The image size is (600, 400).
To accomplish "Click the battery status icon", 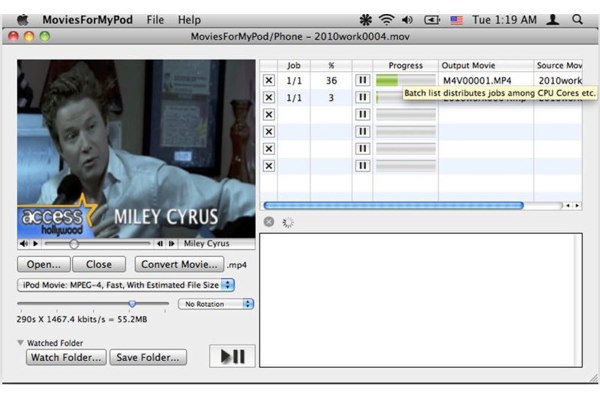I will pyautogui.click(x=432, y=20).
